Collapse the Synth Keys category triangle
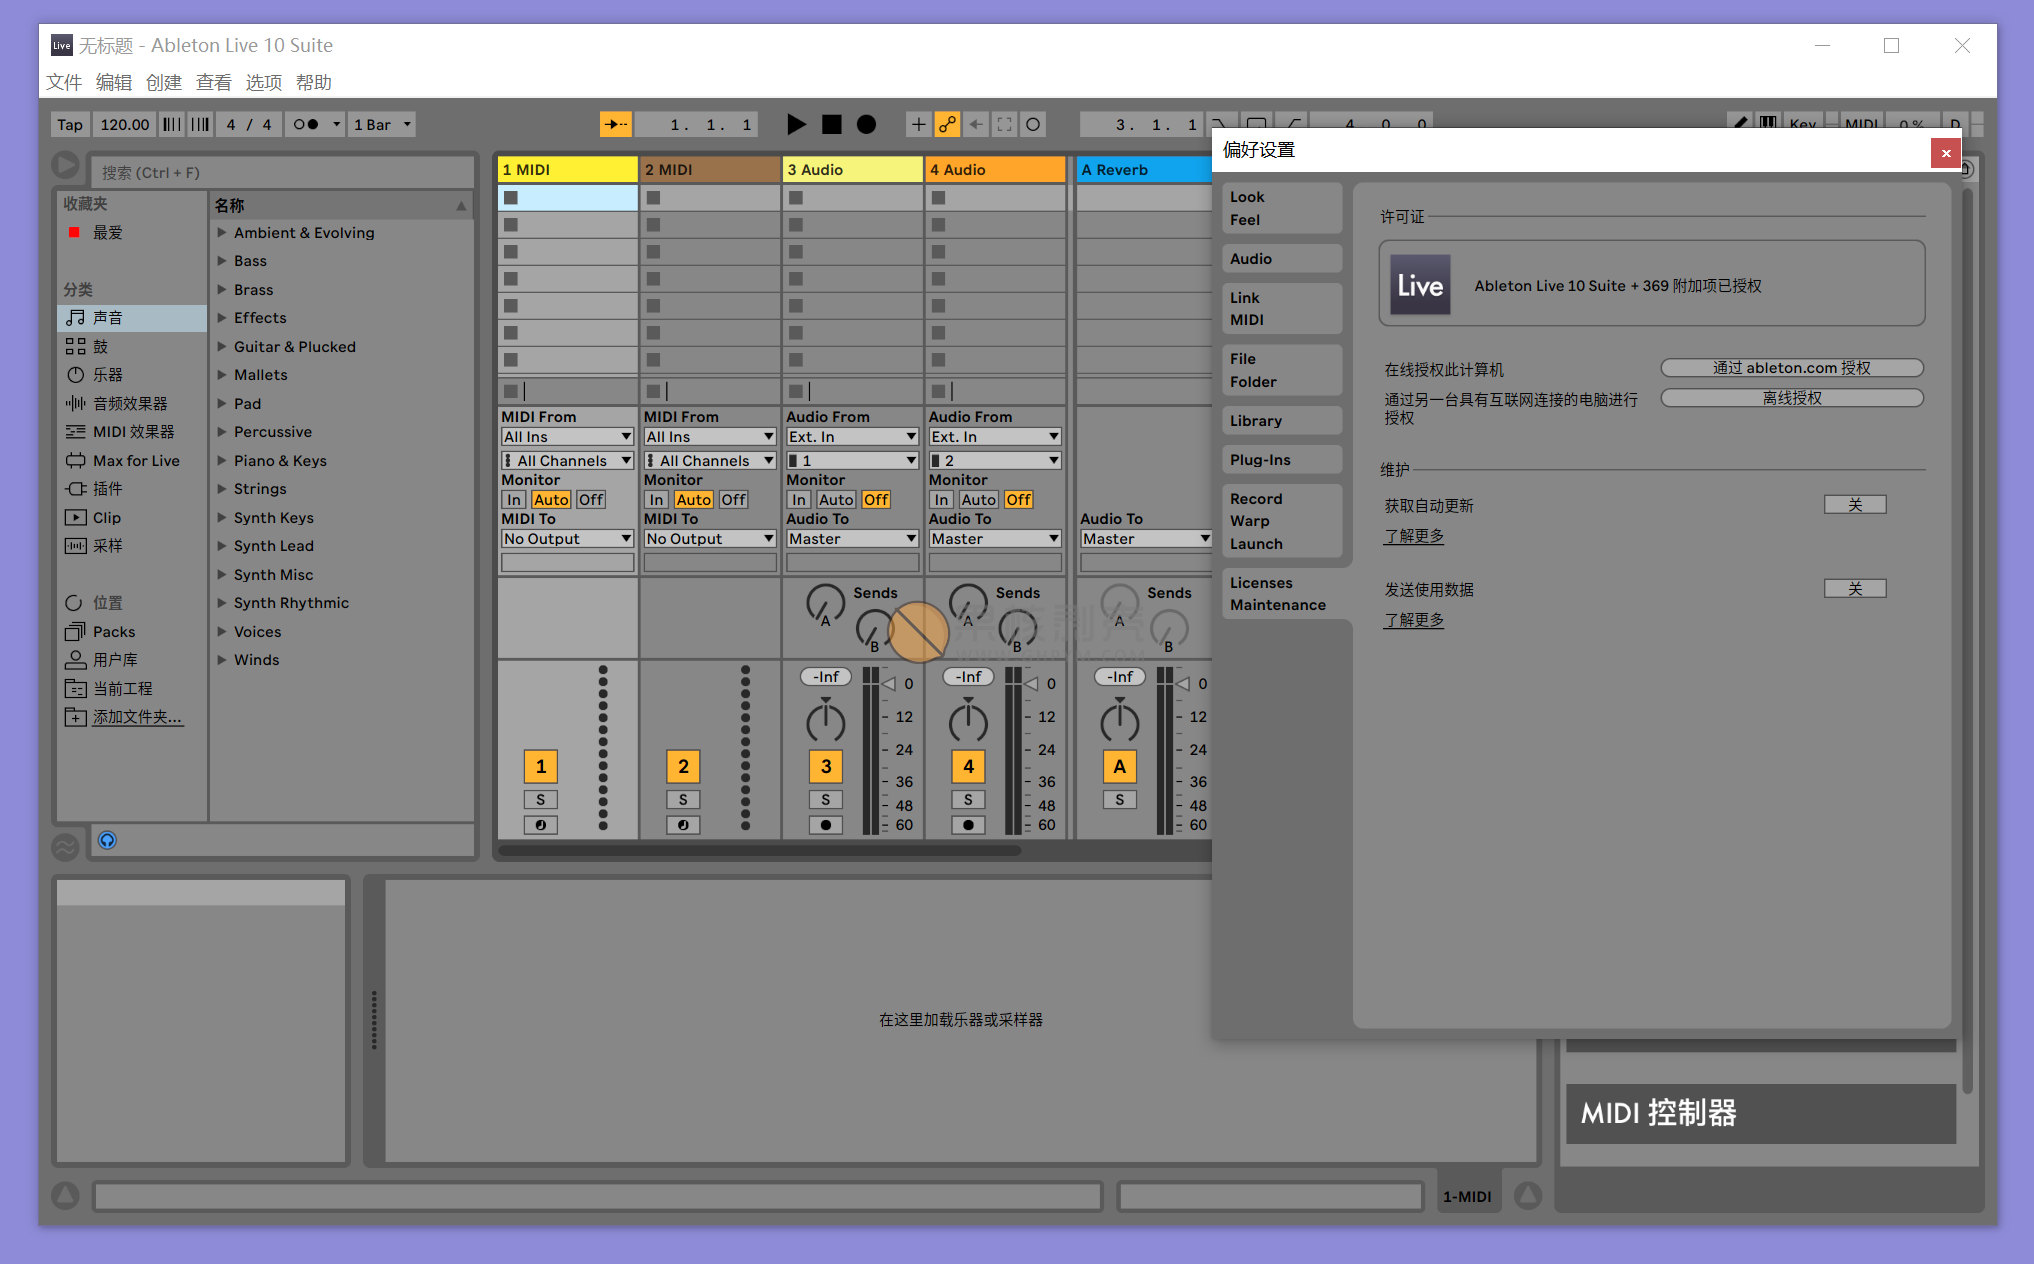 pyautogui.click(x=222, y=517)
